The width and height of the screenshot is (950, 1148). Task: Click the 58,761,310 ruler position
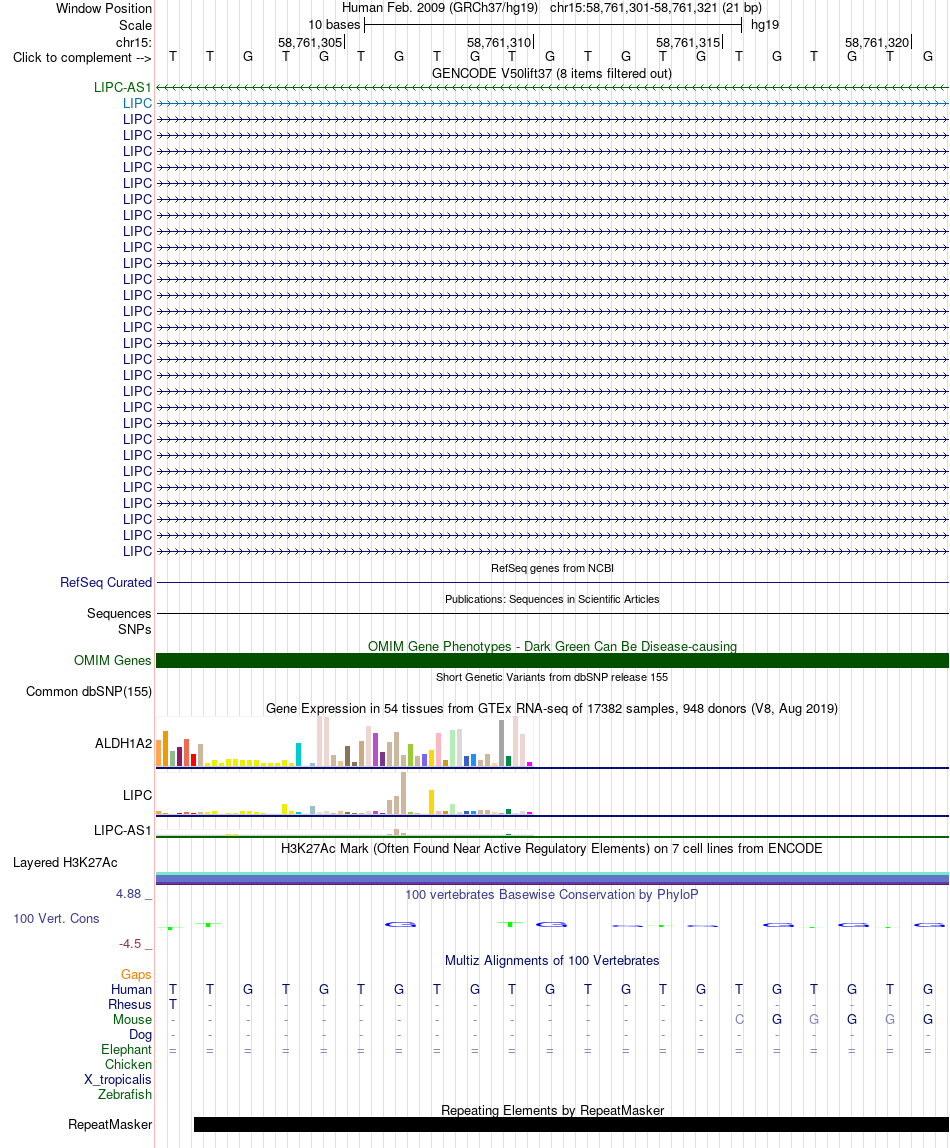point(499,42)
